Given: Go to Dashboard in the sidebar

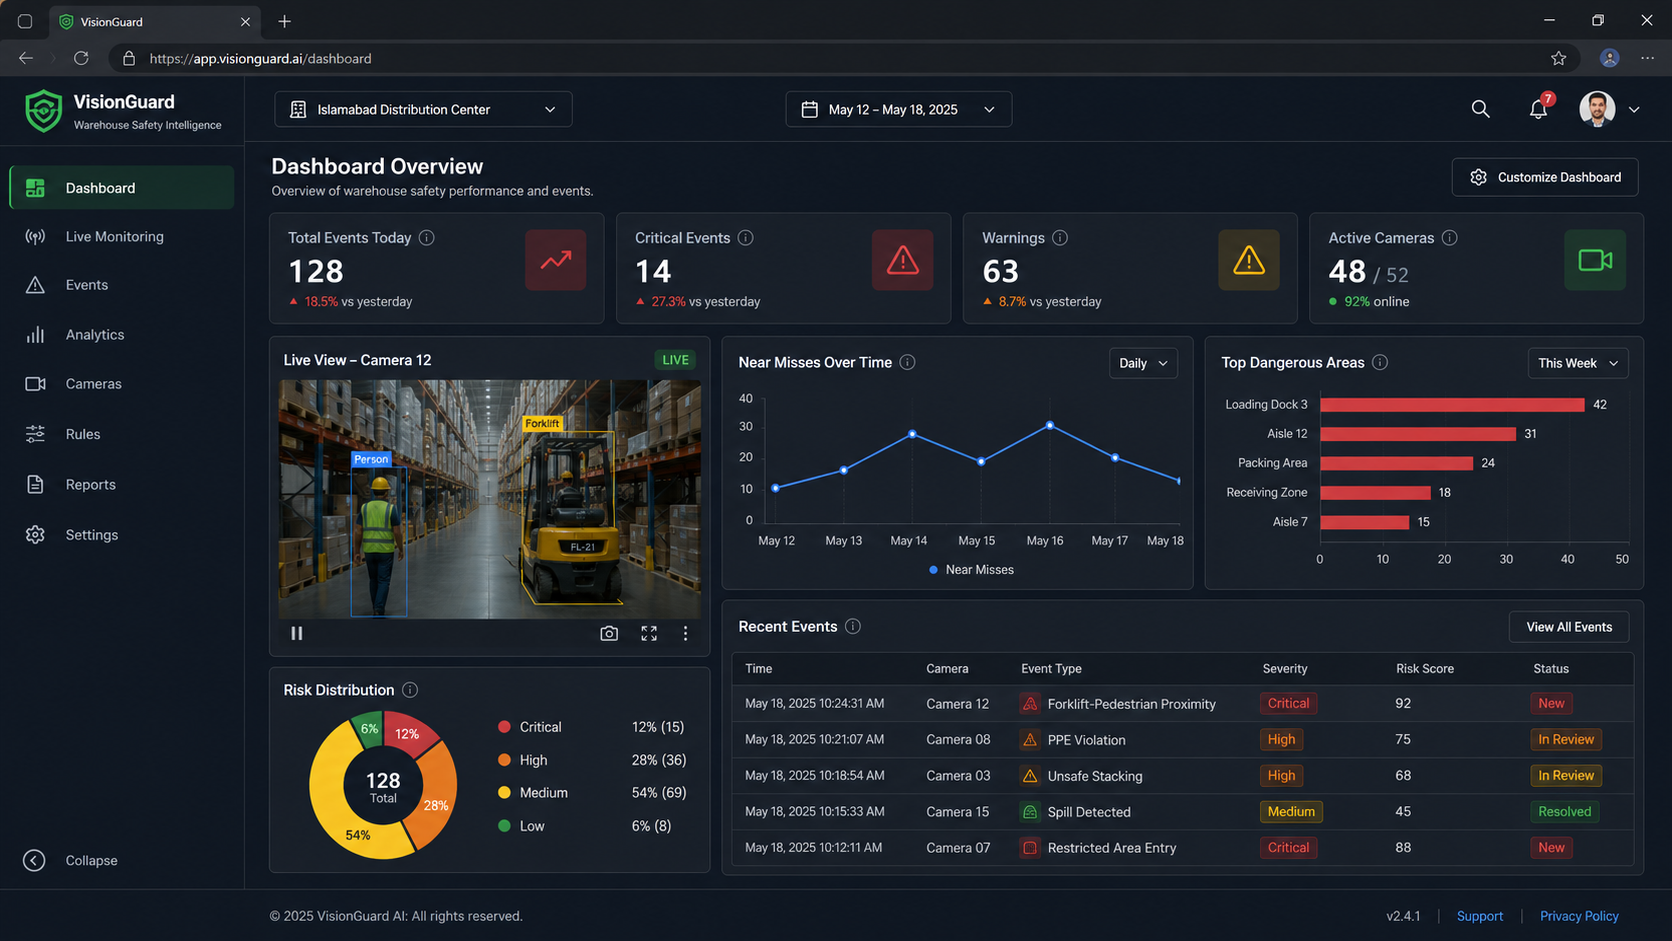Looking at the screenshot, I should (x=122, y=188).
